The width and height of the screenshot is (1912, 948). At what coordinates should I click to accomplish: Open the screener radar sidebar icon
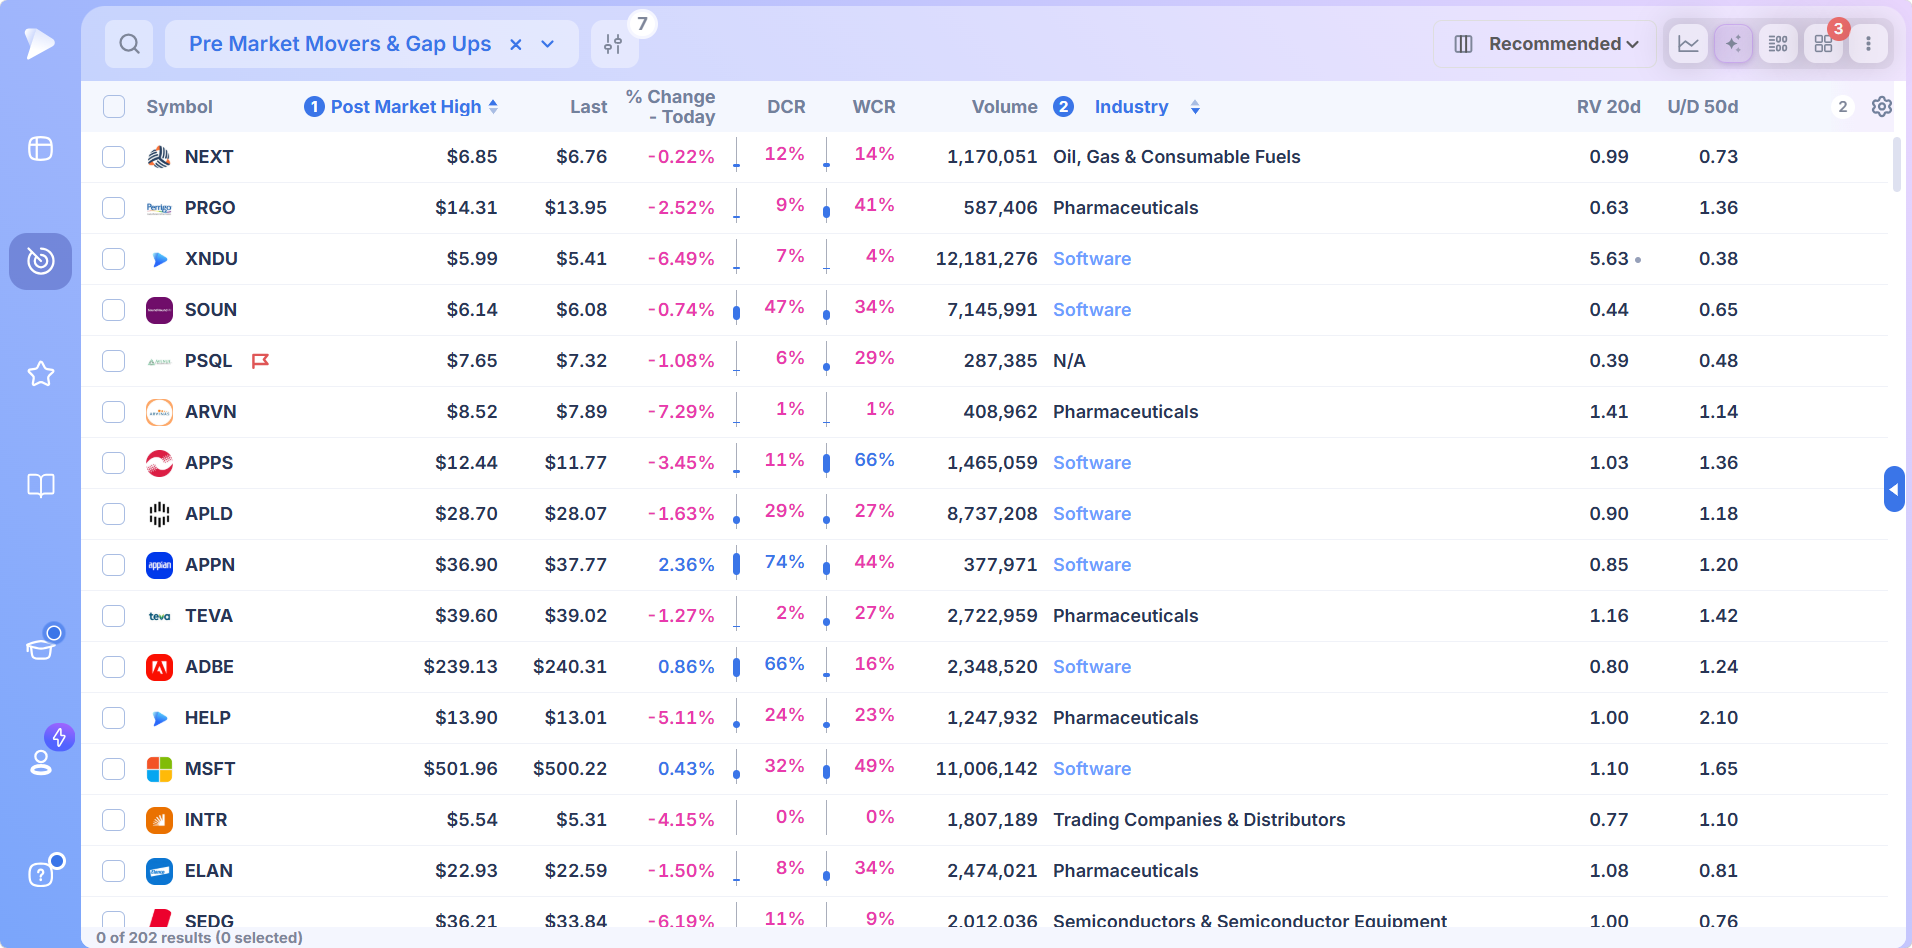(x=41, y=261)
